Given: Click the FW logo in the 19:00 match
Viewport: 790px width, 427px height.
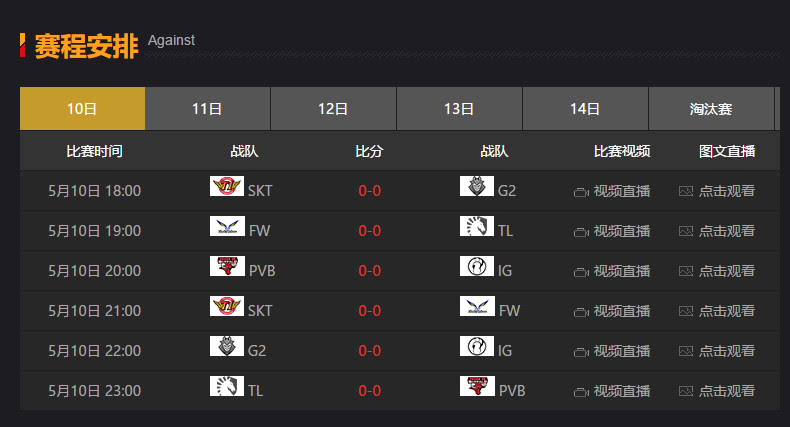Looking at the screenshot, I should pyautogui.click(x=227, y=226).
